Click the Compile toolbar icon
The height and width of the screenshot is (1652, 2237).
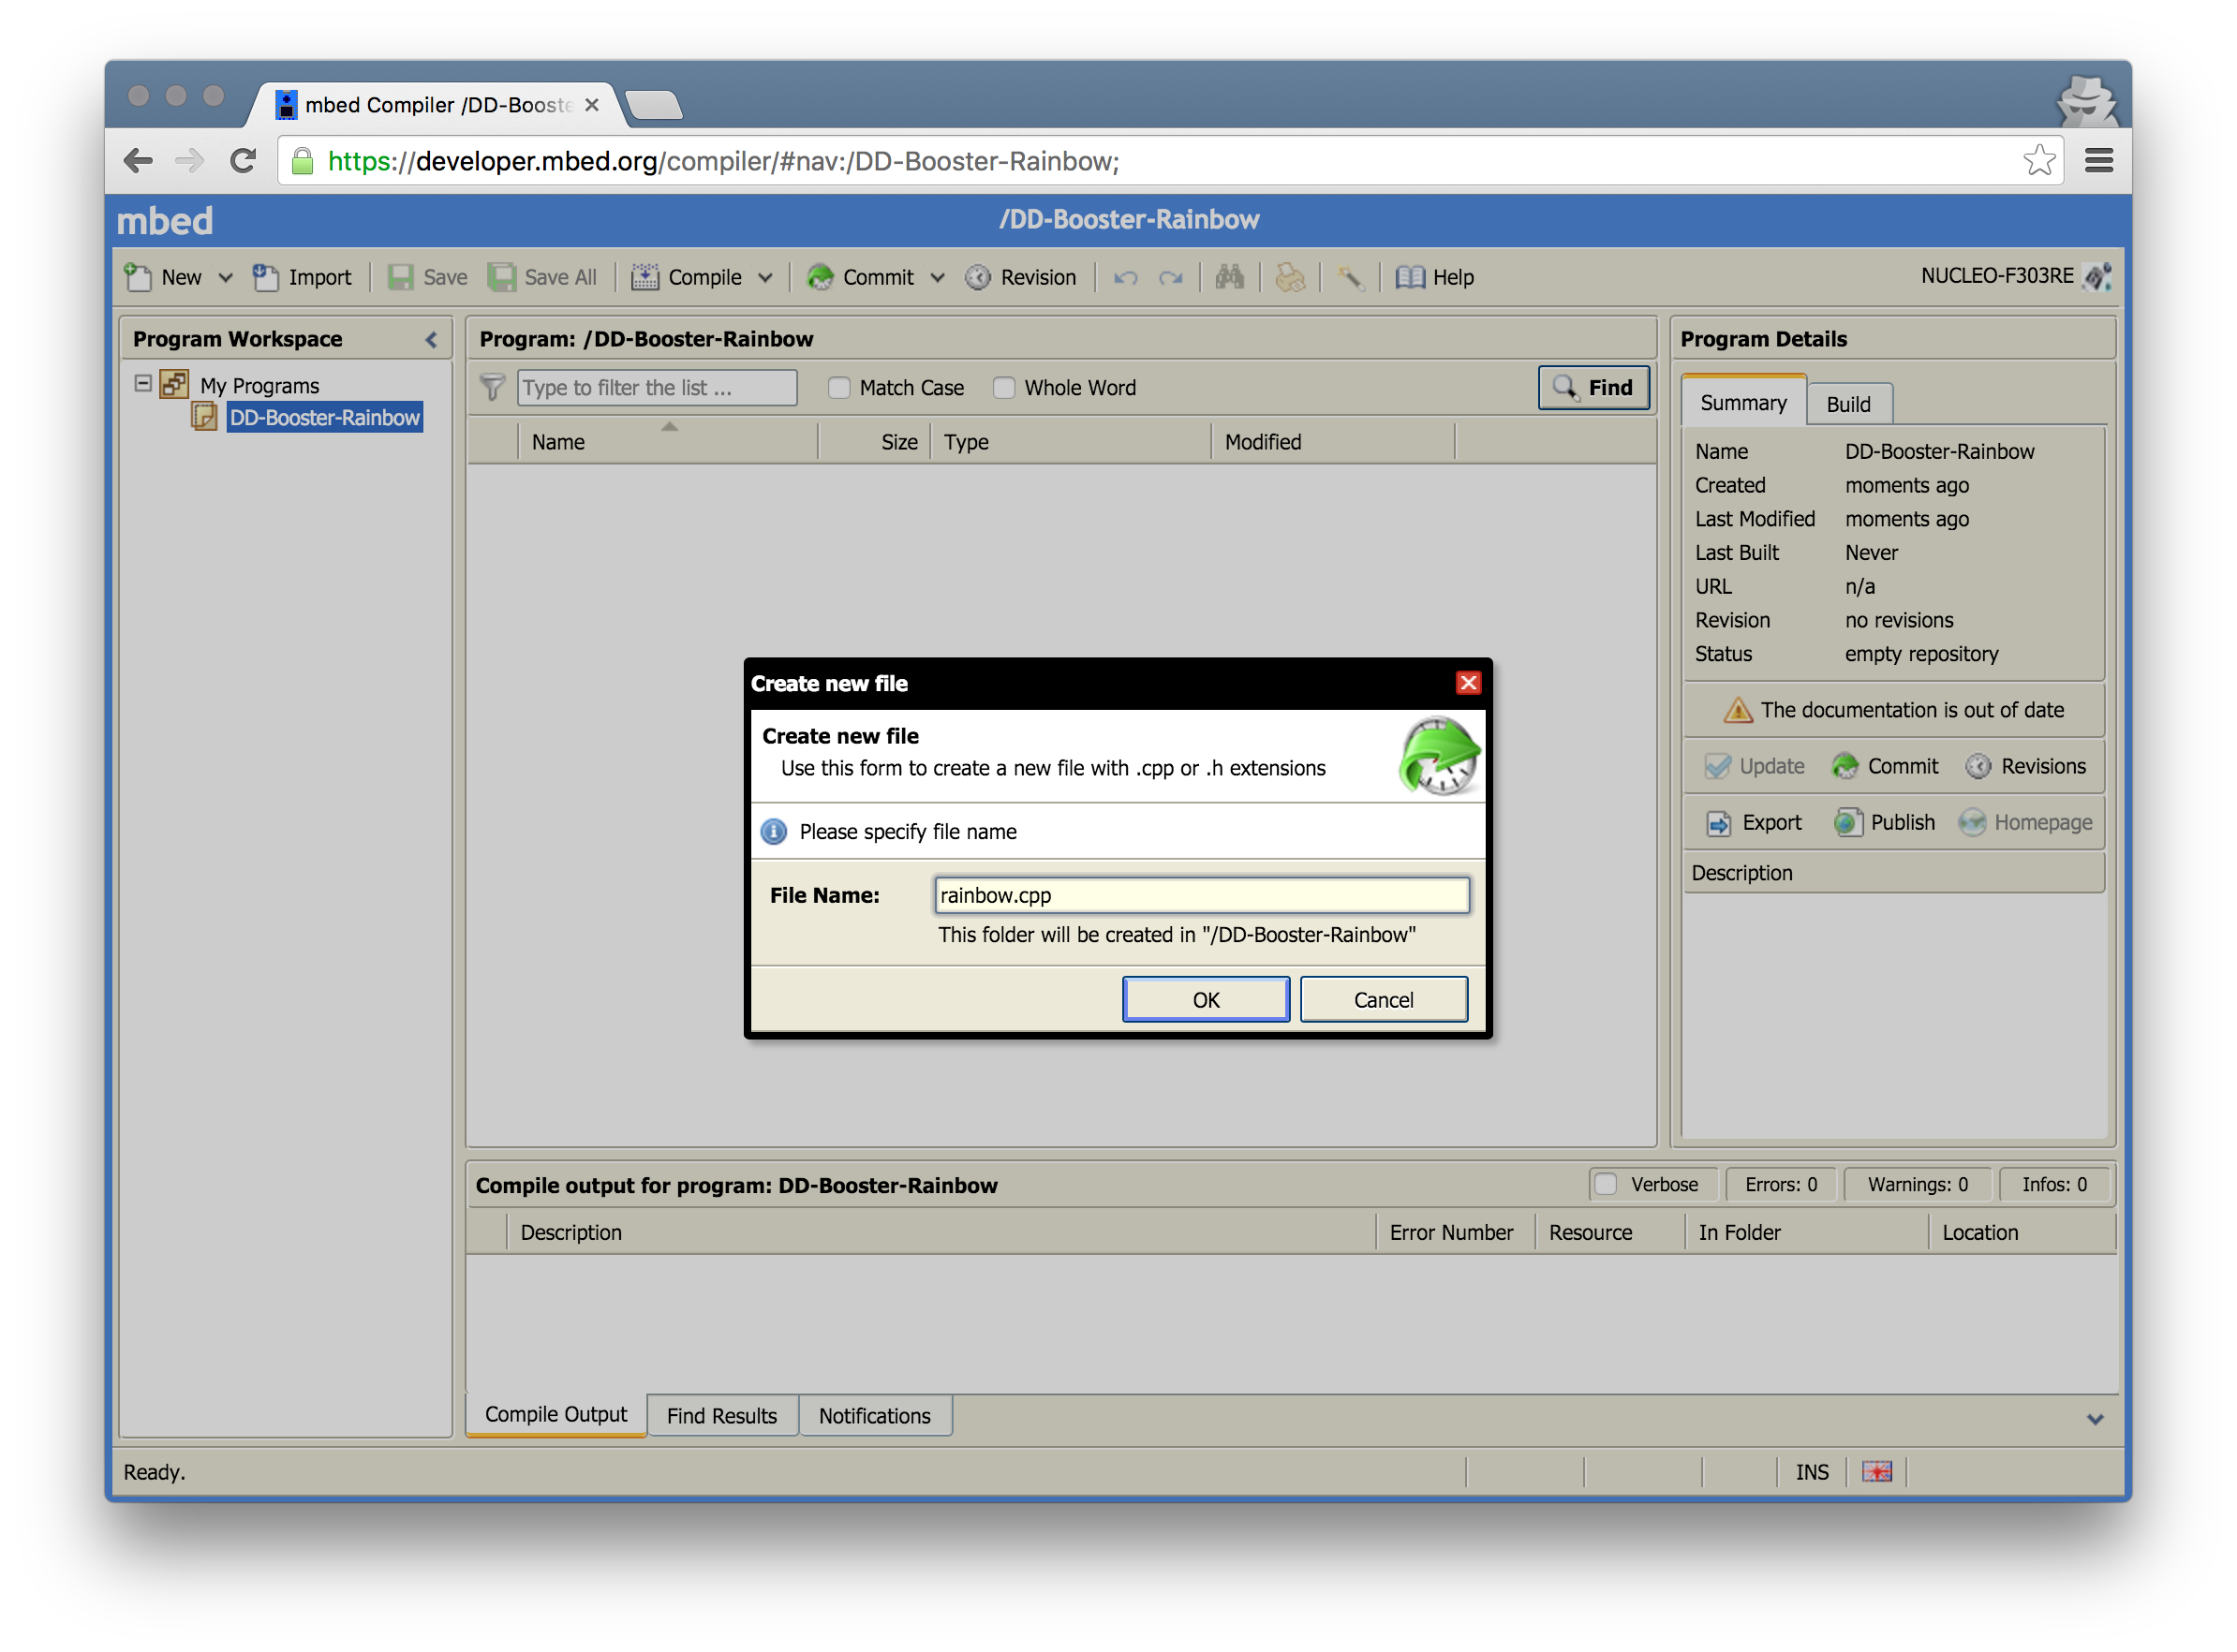645,277
